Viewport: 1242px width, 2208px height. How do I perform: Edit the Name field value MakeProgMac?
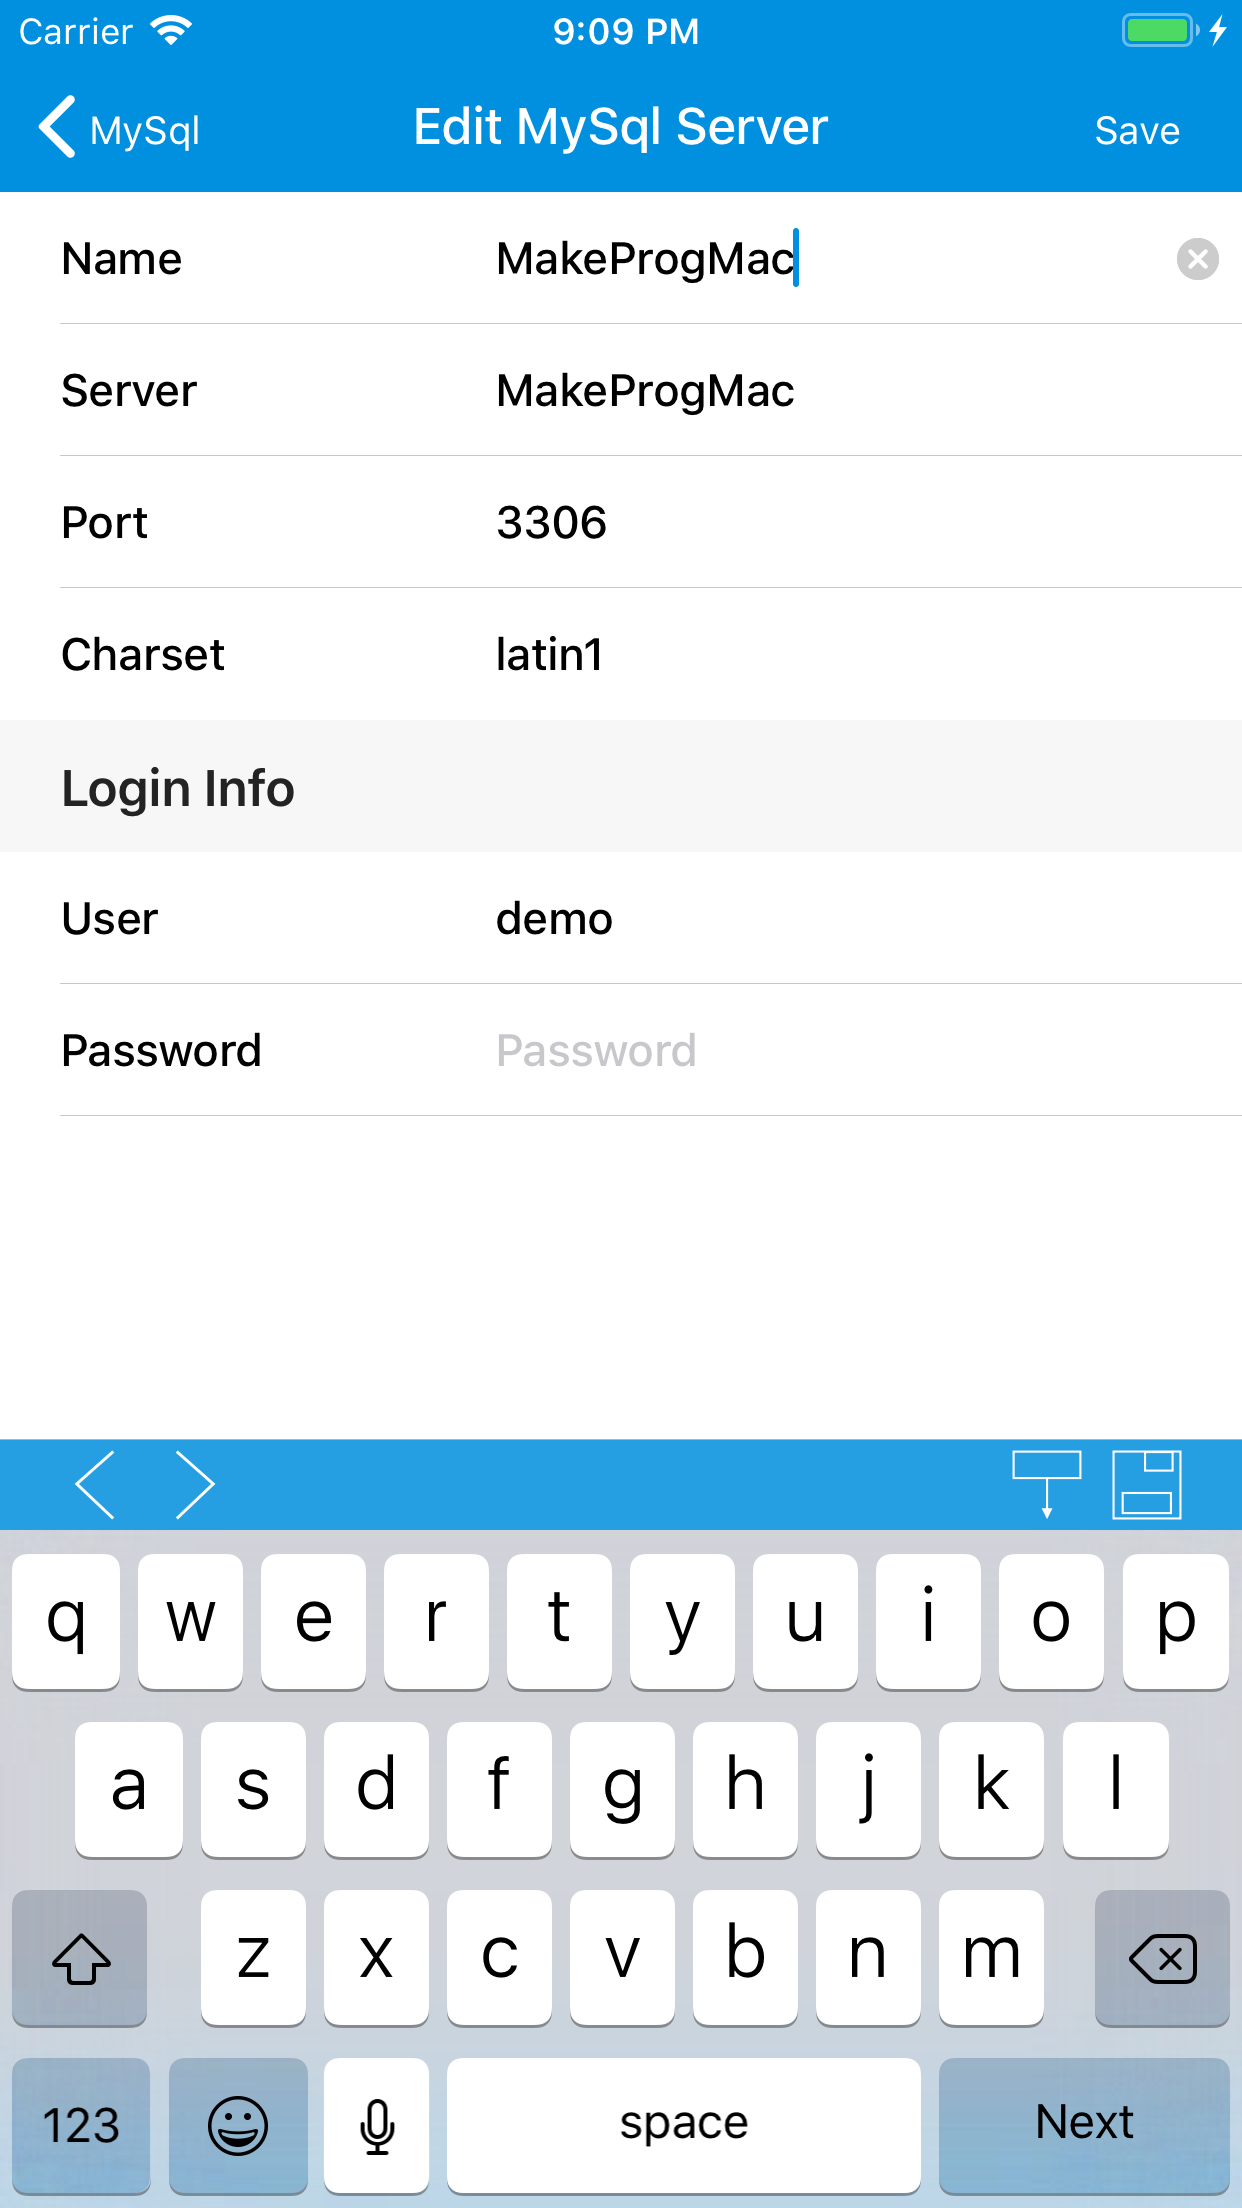pyautogui.click(x=645, y=259)
